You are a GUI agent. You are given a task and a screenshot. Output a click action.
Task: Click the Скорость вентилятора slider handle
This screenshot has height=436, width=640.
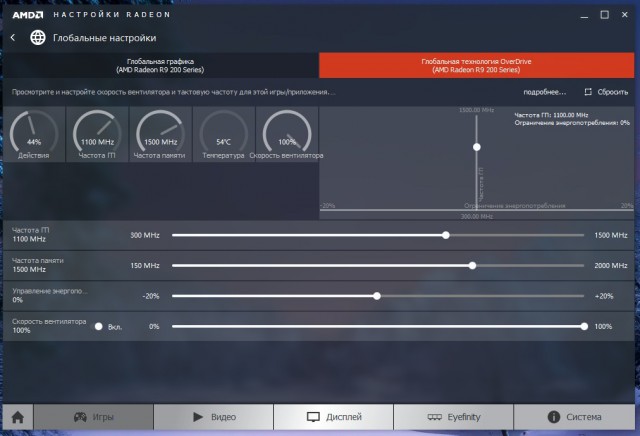point(584,327)
